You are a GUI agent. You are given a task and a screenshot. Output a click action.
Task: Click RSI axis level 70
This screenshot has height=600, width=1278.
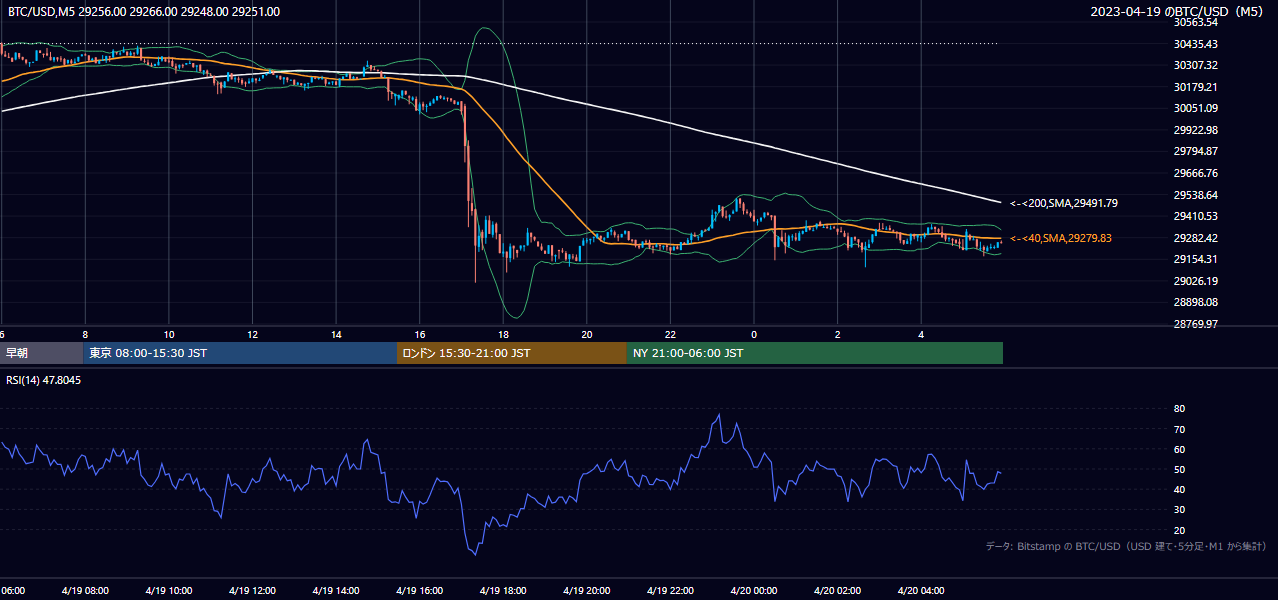coord(1180,429)
